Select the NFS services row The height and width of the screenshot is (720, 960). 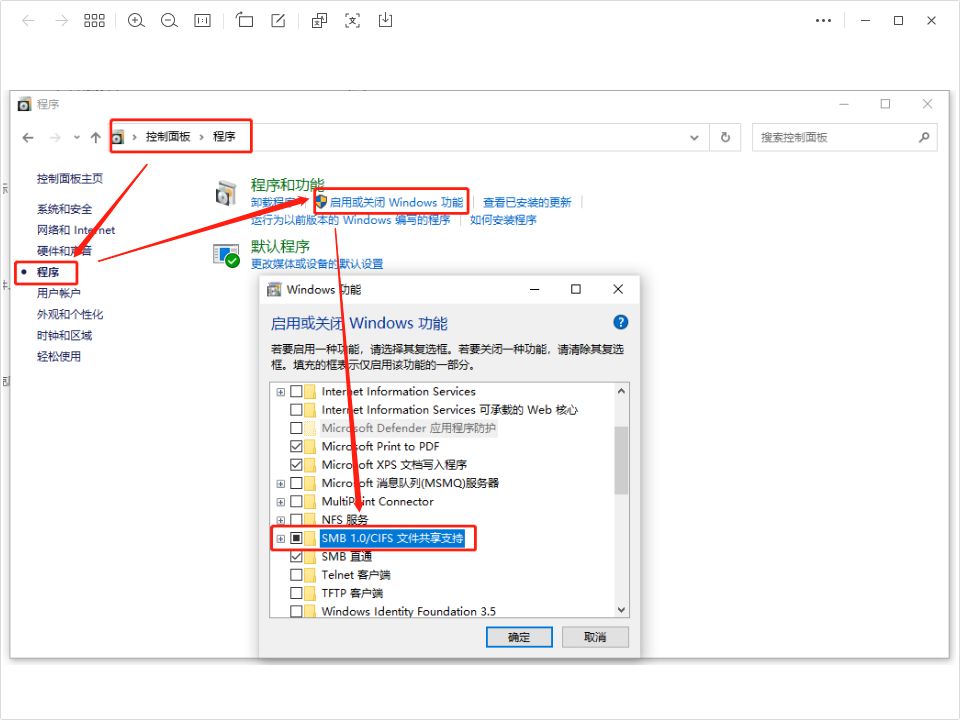pyautogui.click(x=345, y=520)
